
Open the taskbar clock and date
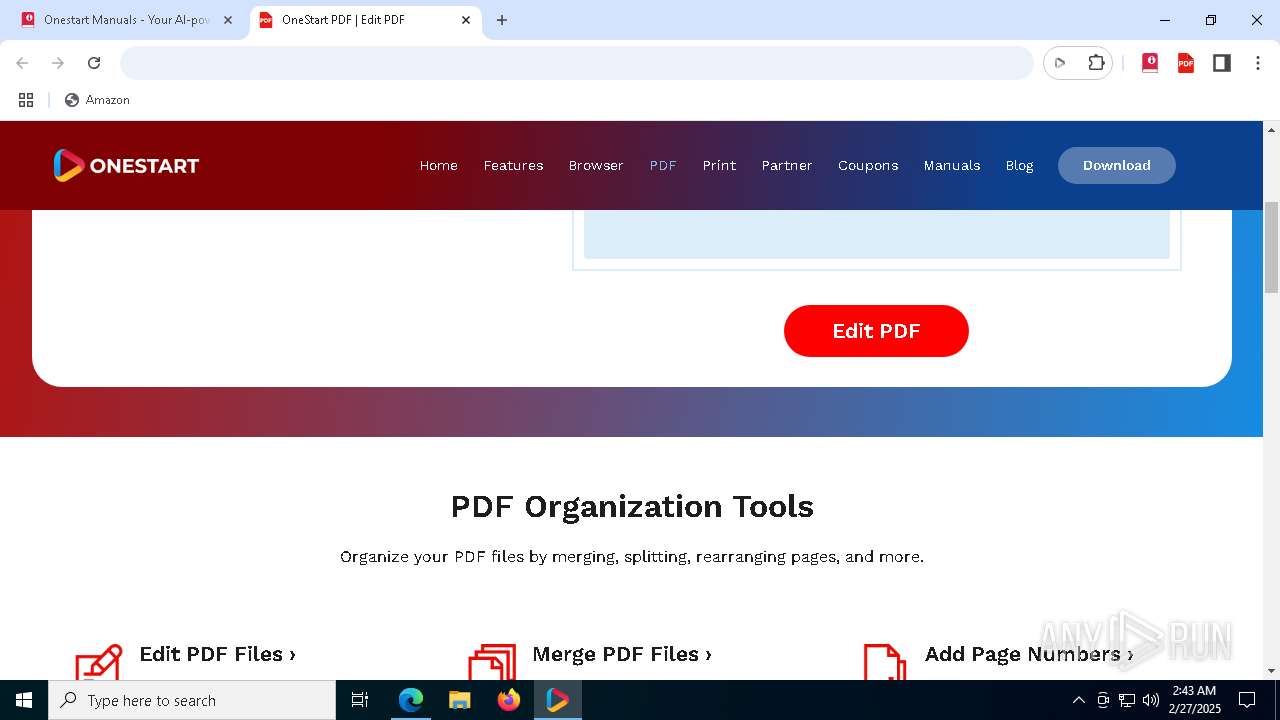click(x=1193, y=700)
